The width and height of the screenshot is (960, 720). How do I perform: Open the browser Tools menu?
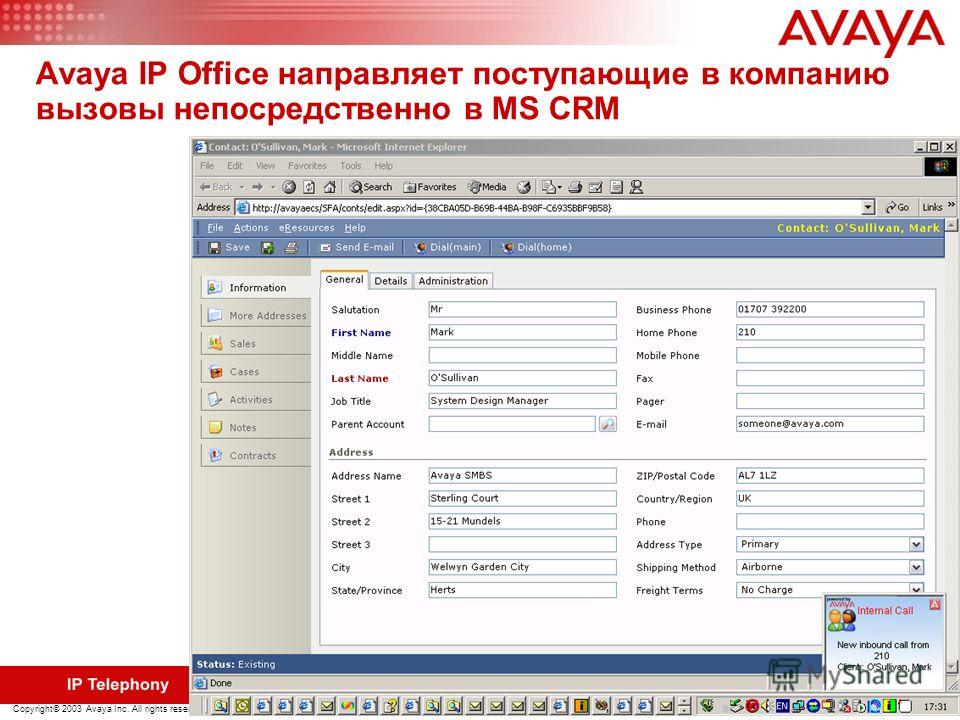[x=351, y=166]
